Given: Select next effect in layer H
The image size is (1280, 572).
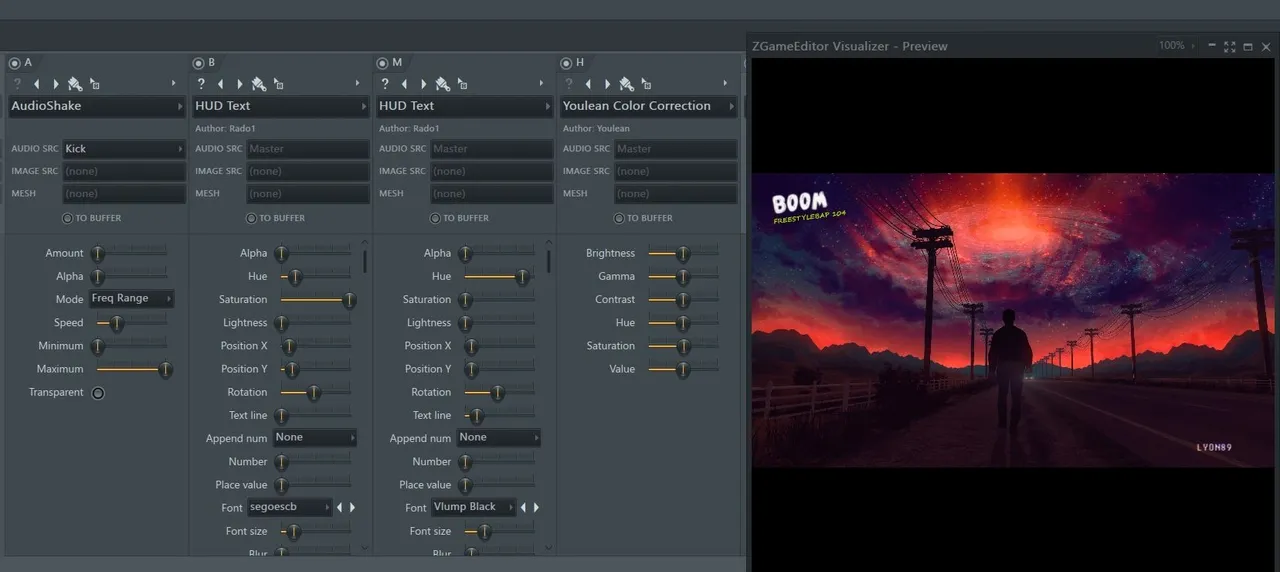Looking at the screenshot, I should tap(607, 84).
